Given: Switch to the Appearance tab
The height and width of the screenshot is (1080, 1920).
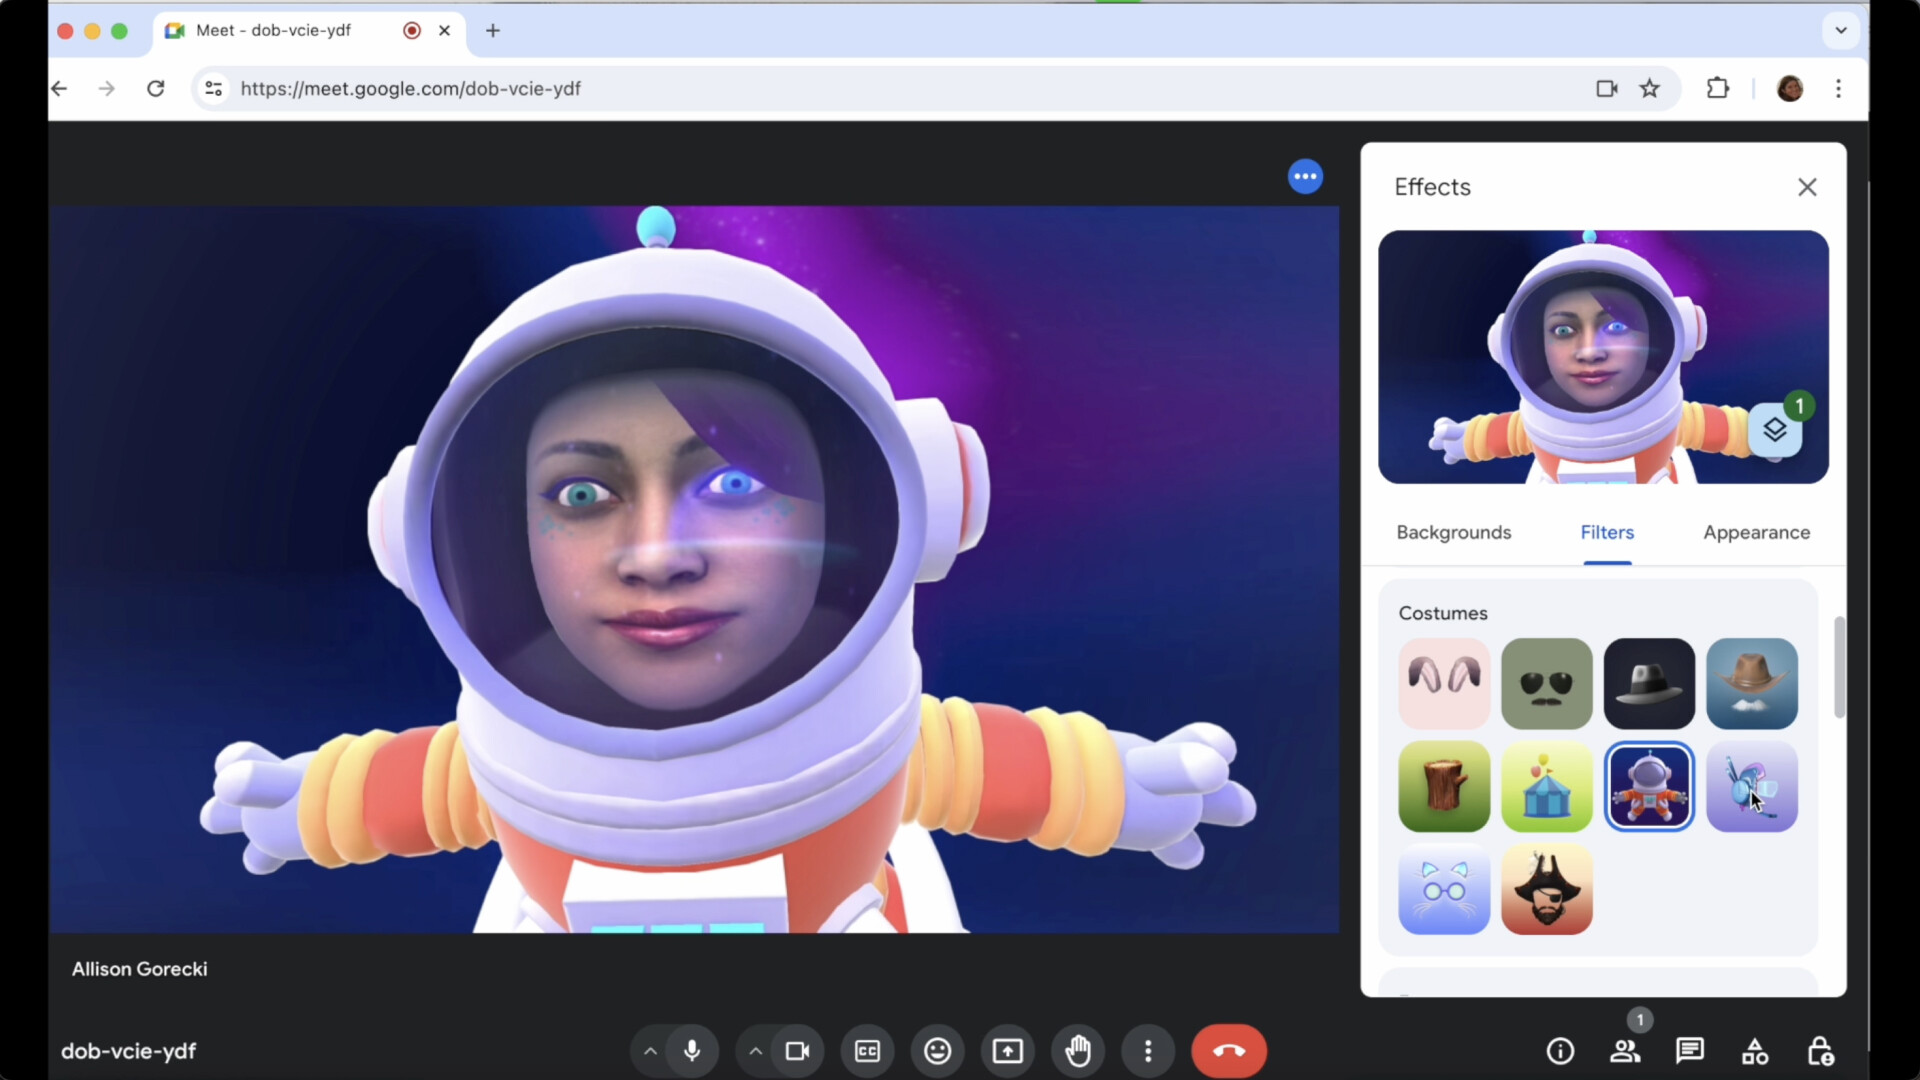Looking at the screenshot, I should pos(1756,533).
